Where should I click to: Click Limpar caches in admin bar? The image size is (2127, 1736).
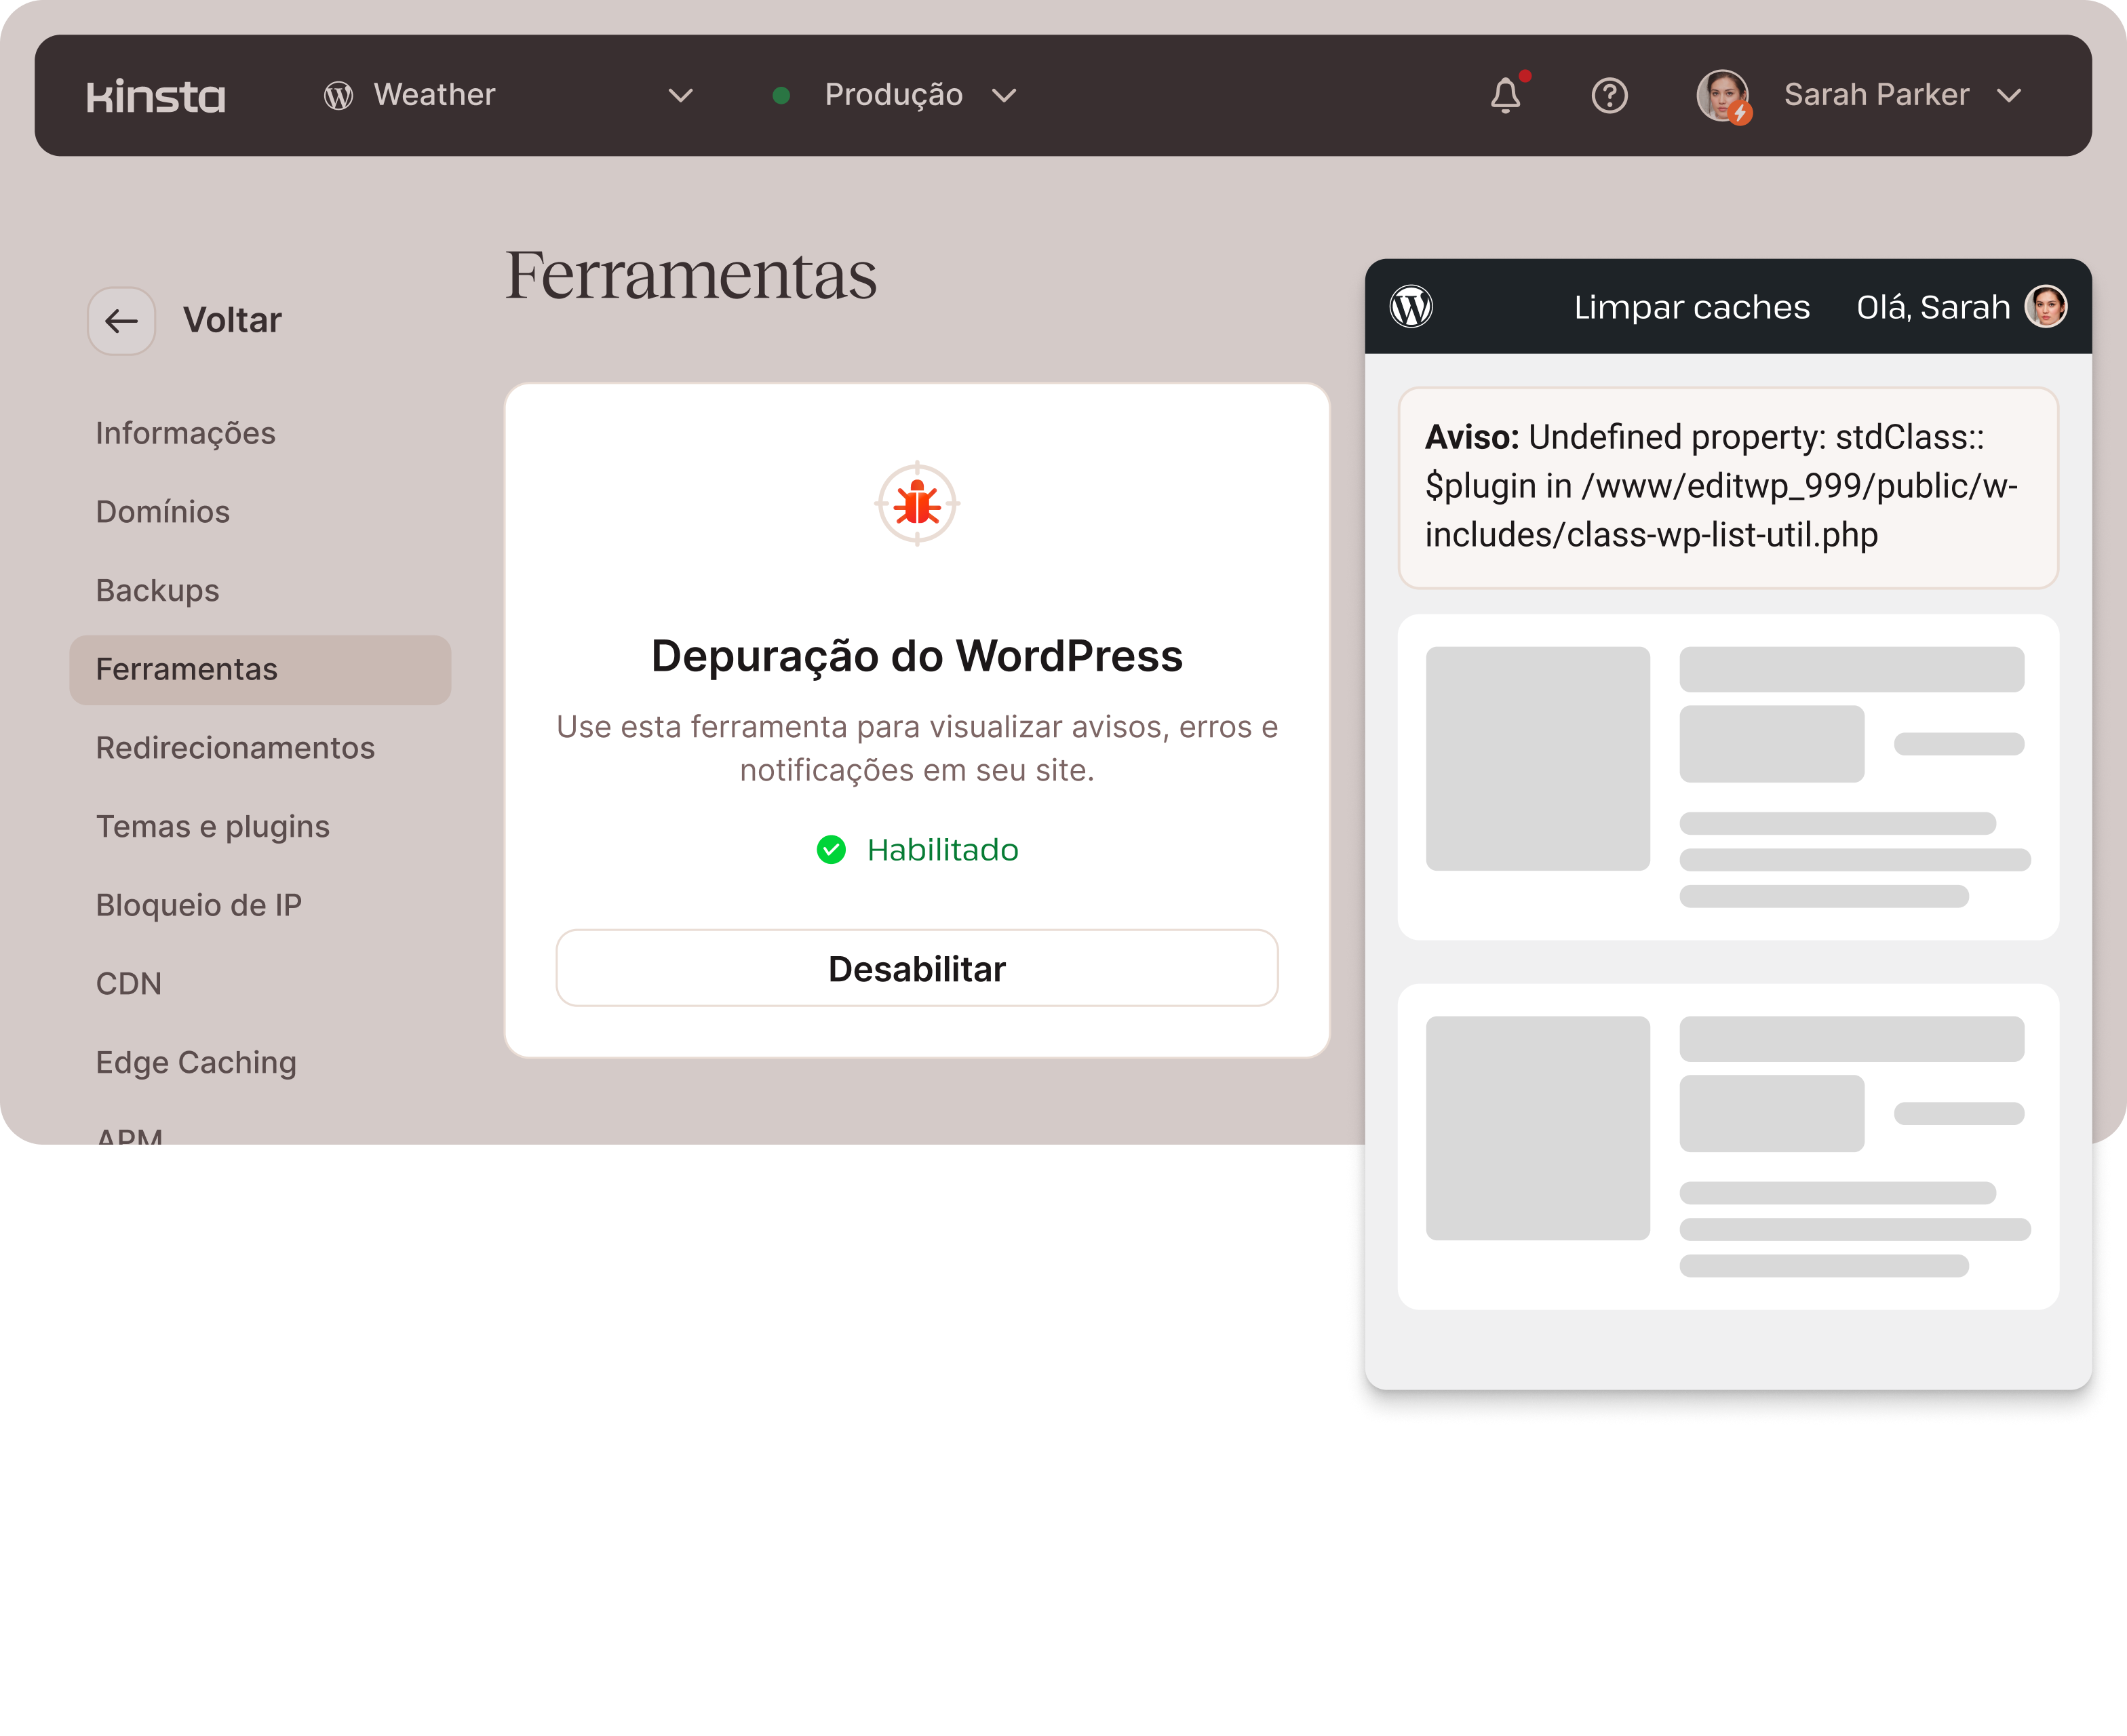tap(1692, 307)
